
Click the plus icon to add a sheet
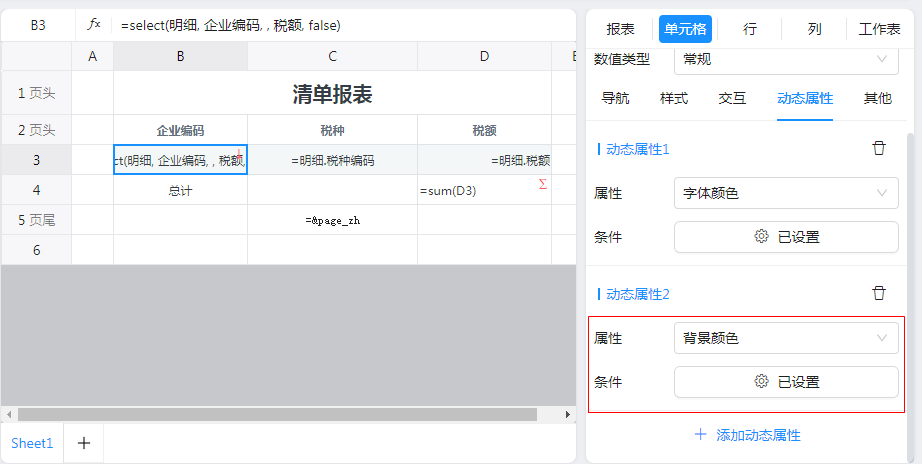click(84, 443)
